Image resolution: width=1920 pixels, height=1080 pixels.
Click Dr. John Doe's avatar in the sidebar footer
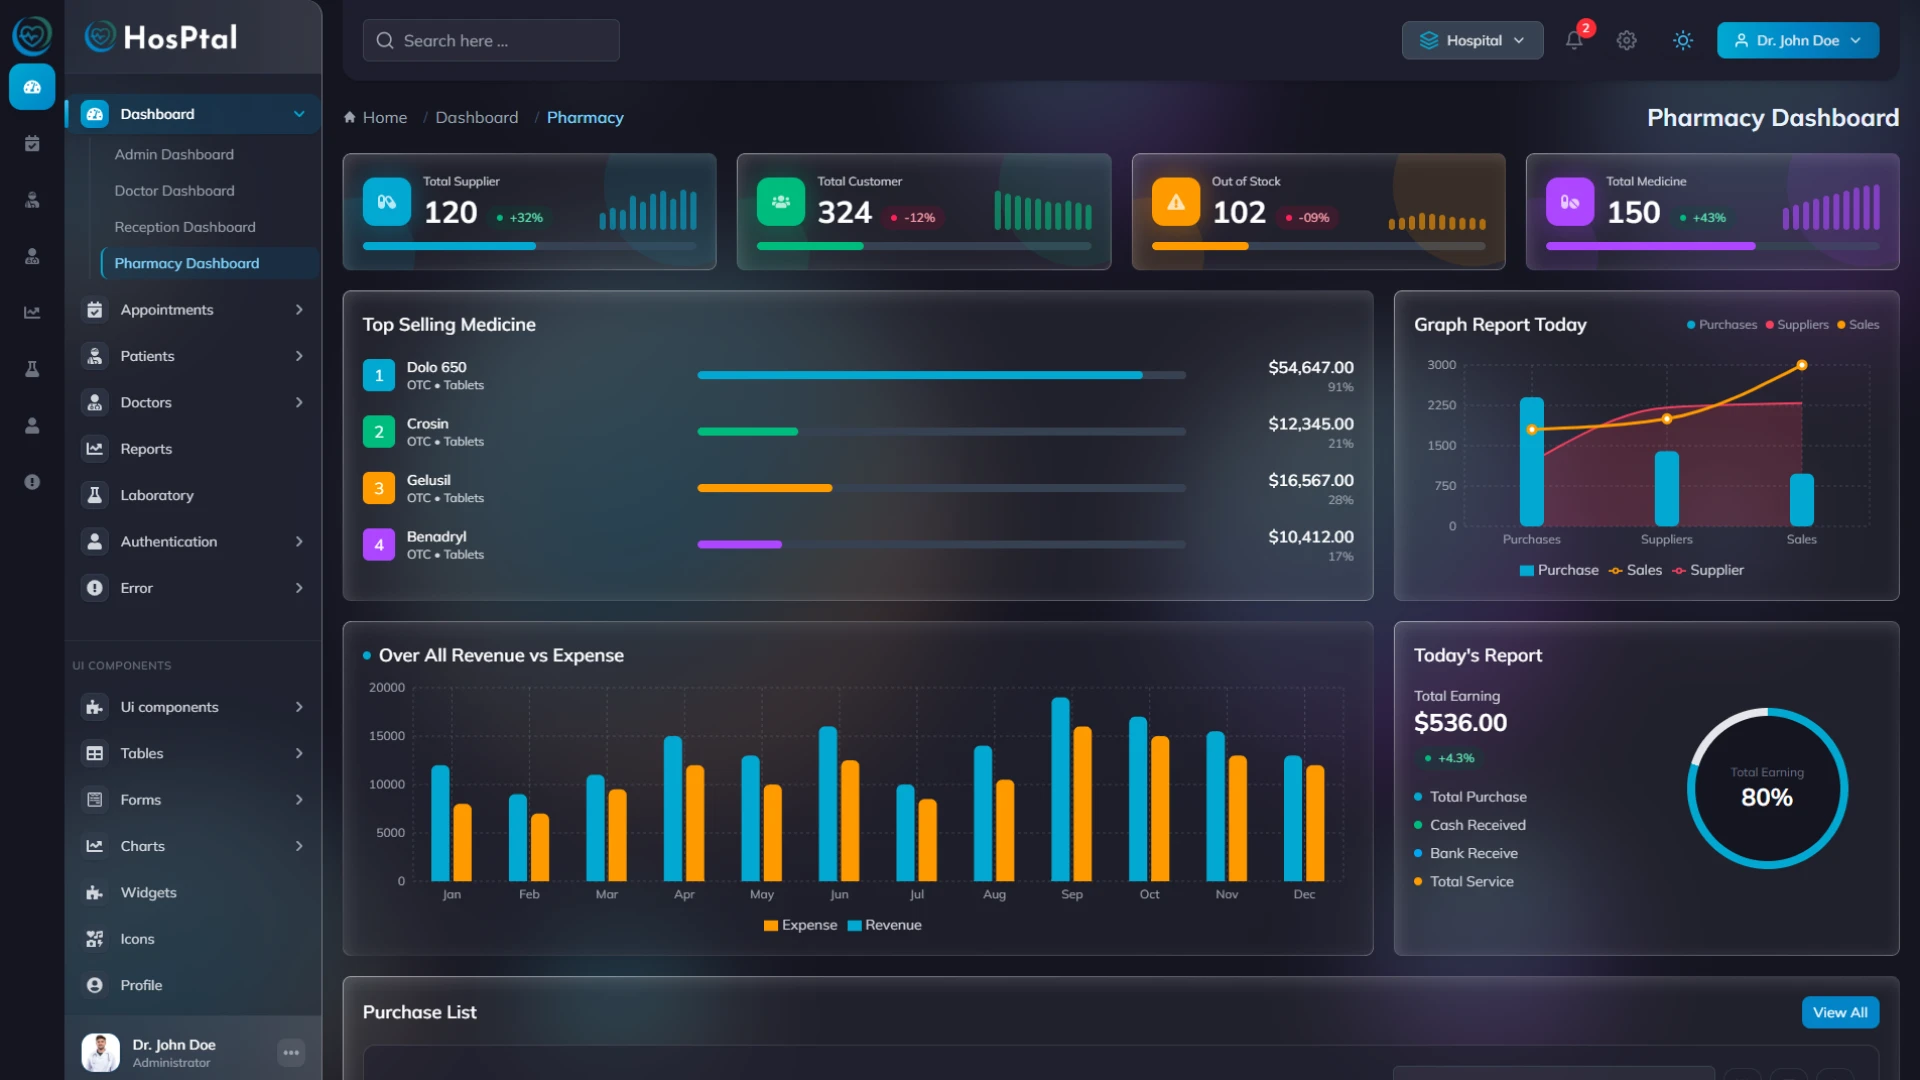click(100, 1053)
